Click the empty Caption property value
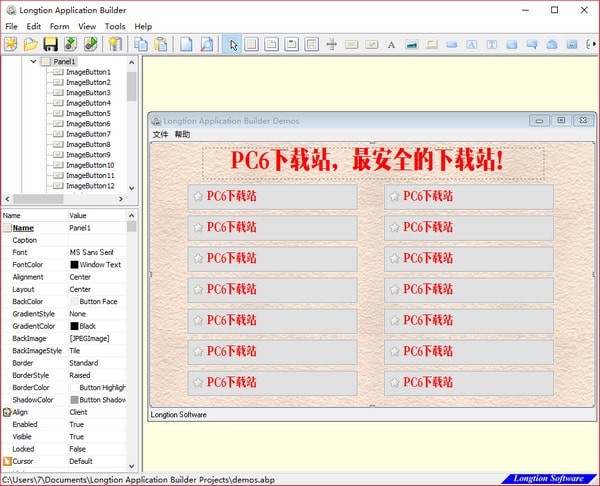 (97, 240)
